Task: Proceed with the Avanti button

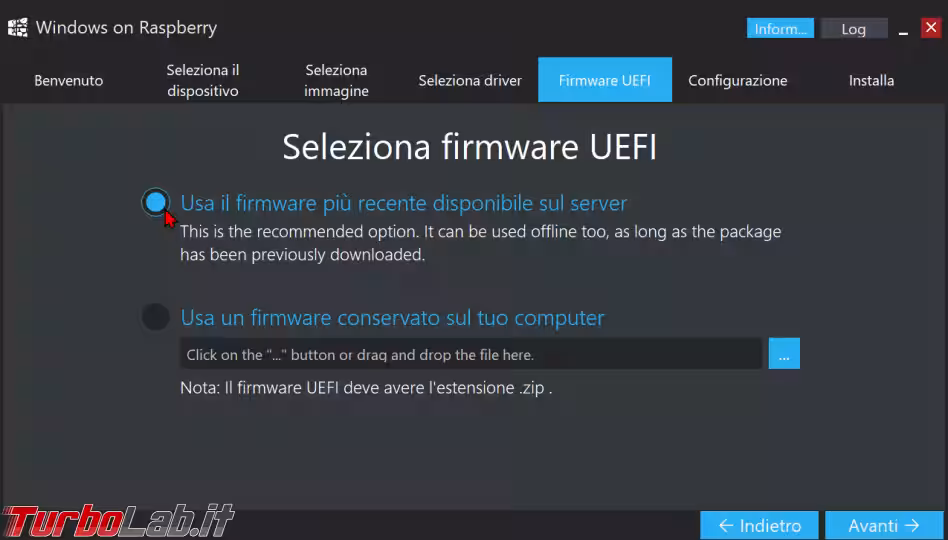Action: coord(883,525)
